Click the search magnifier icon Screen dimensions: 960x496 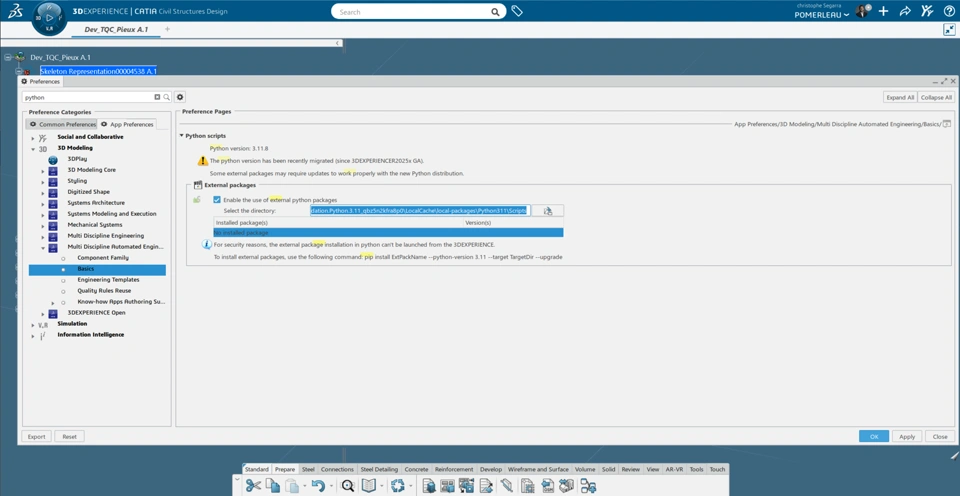point(495,12)
